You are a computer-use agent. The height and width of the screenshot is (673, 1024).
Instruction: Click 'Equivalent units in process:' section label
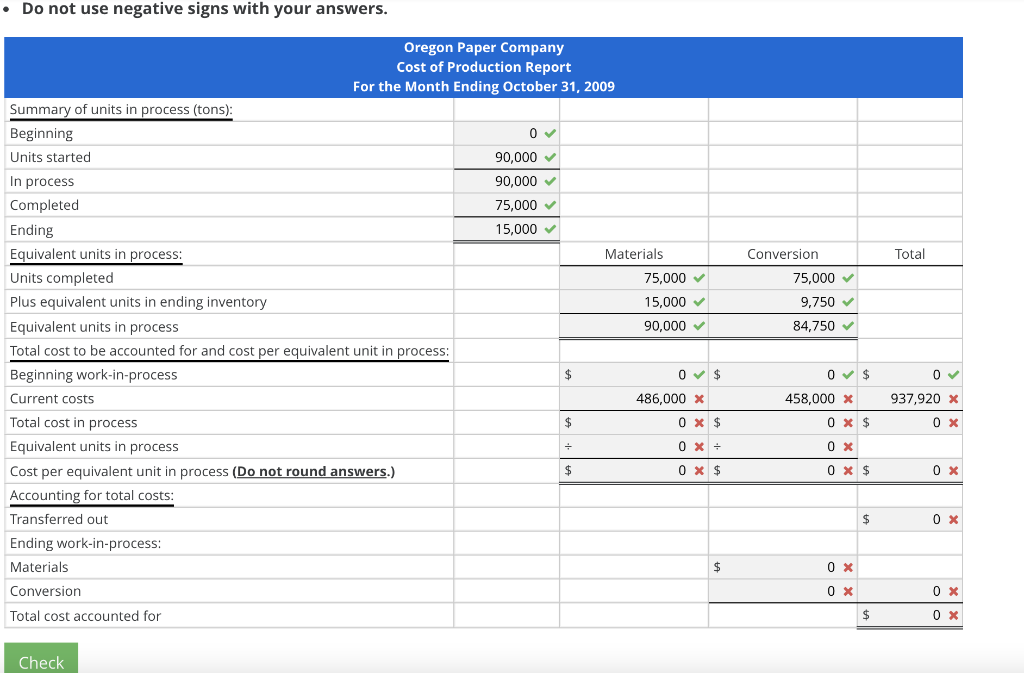[96, 254]
